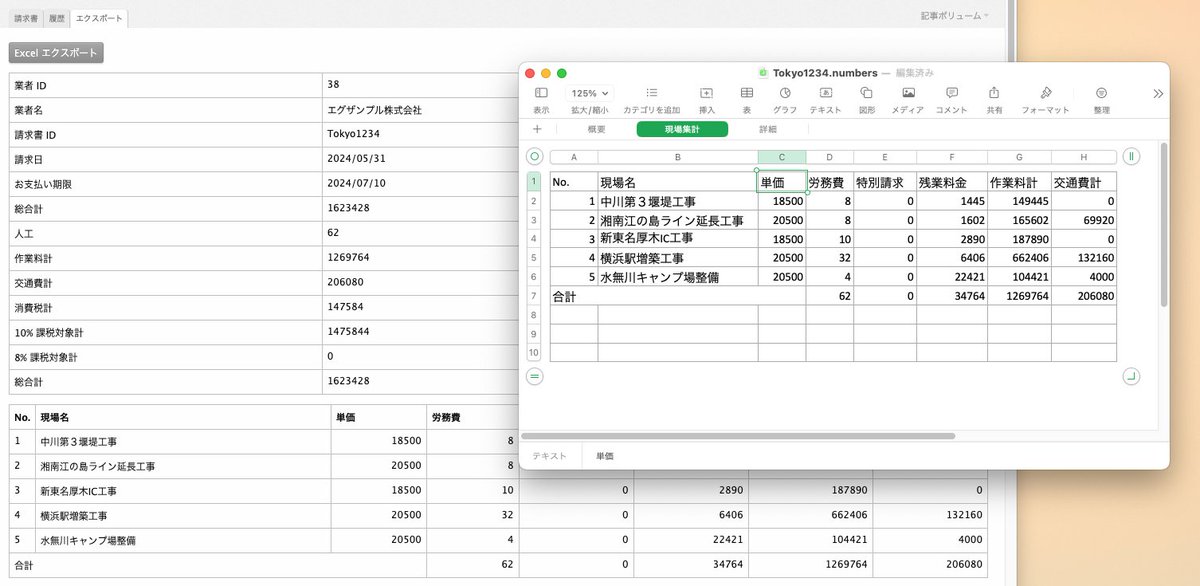The image size is (1200, 586).
Task: Select the エクスポート tab in browser page
Action: (x=100, y=18)
